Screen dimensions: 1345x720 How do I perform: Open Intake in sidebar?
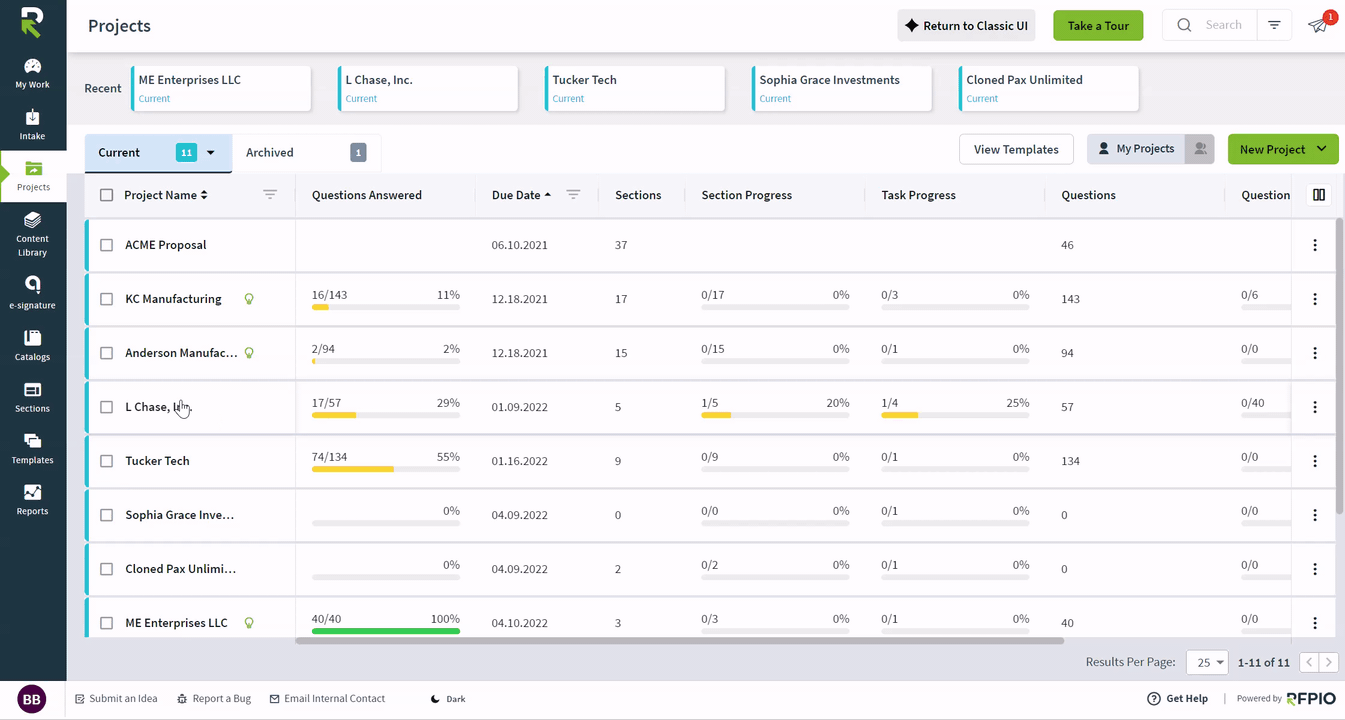32,125
